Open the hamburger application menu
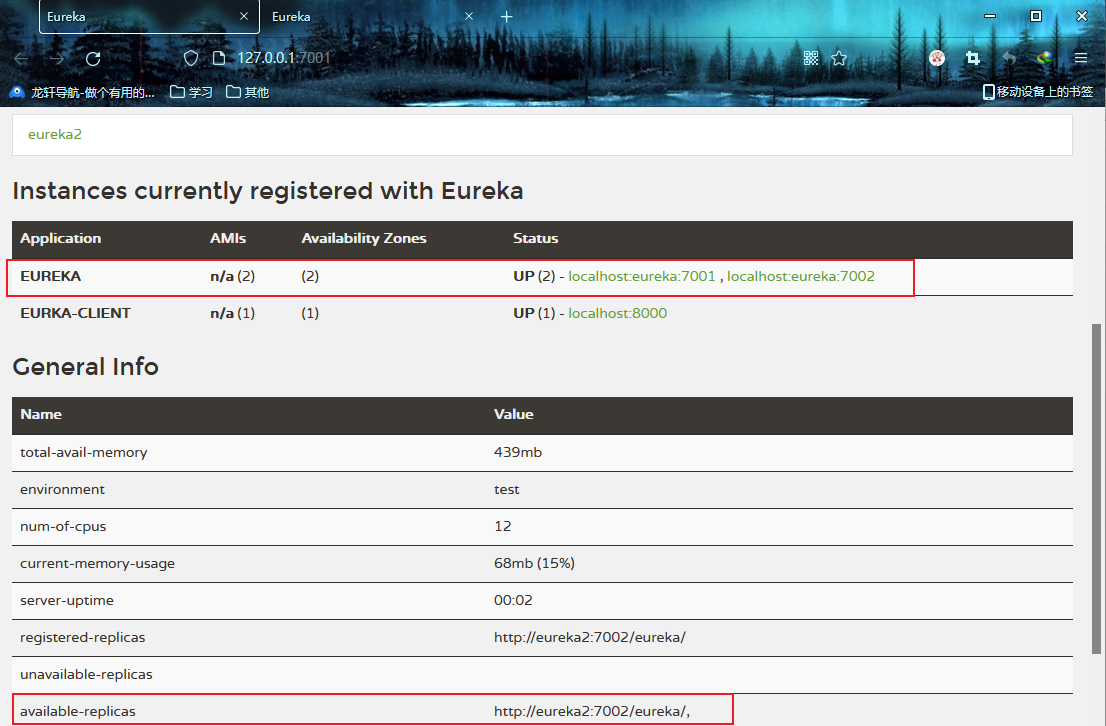The height and width of the screenshot is (726, 1106). pyautogui.click(x=1081, y=58)
